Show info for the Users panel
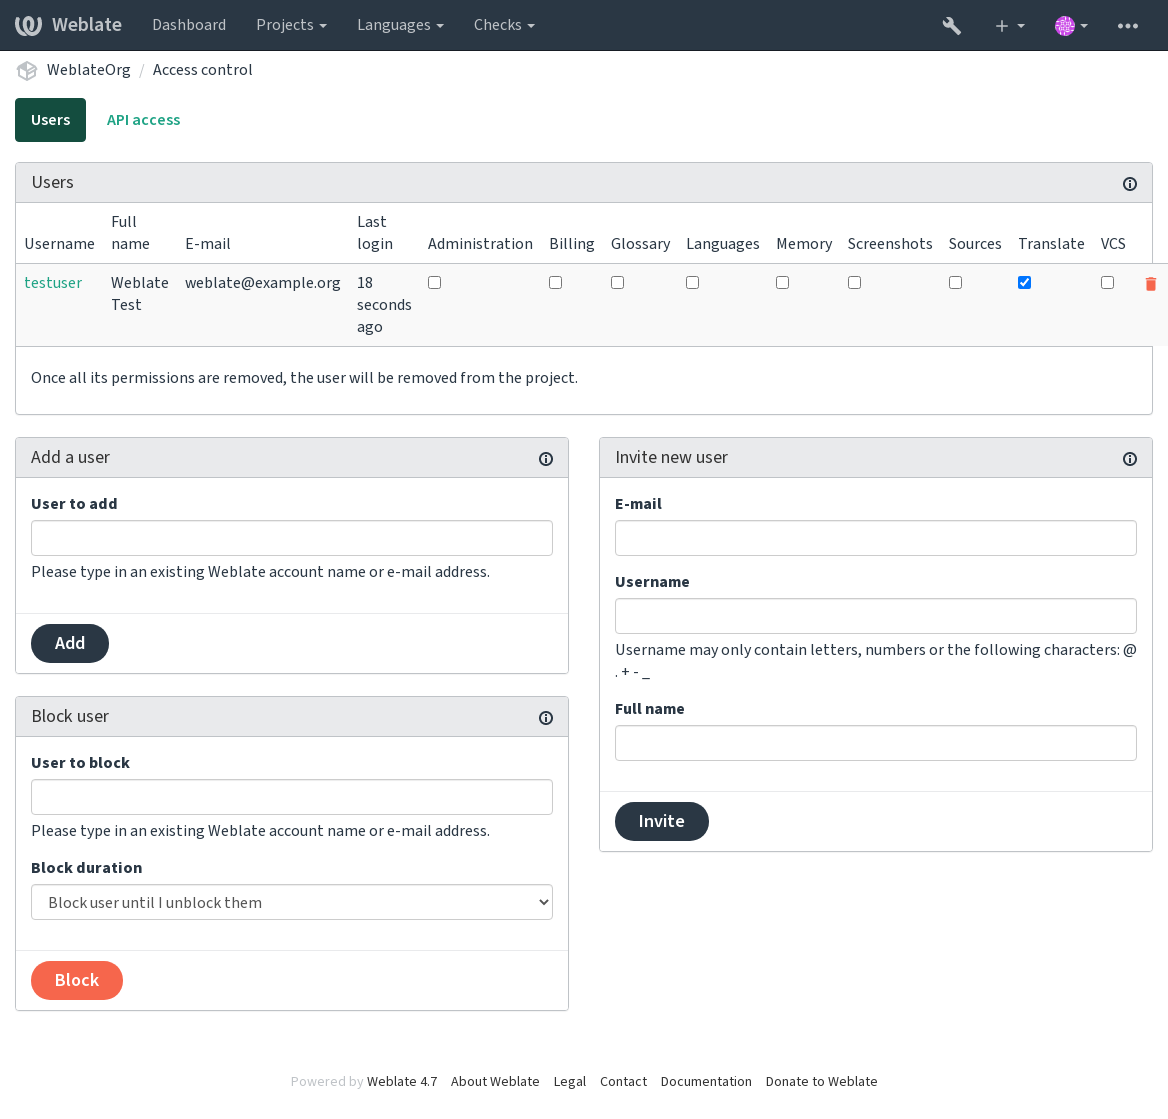The height and width of the screenshot is (1119, 1168). [x=1130, y=184]
